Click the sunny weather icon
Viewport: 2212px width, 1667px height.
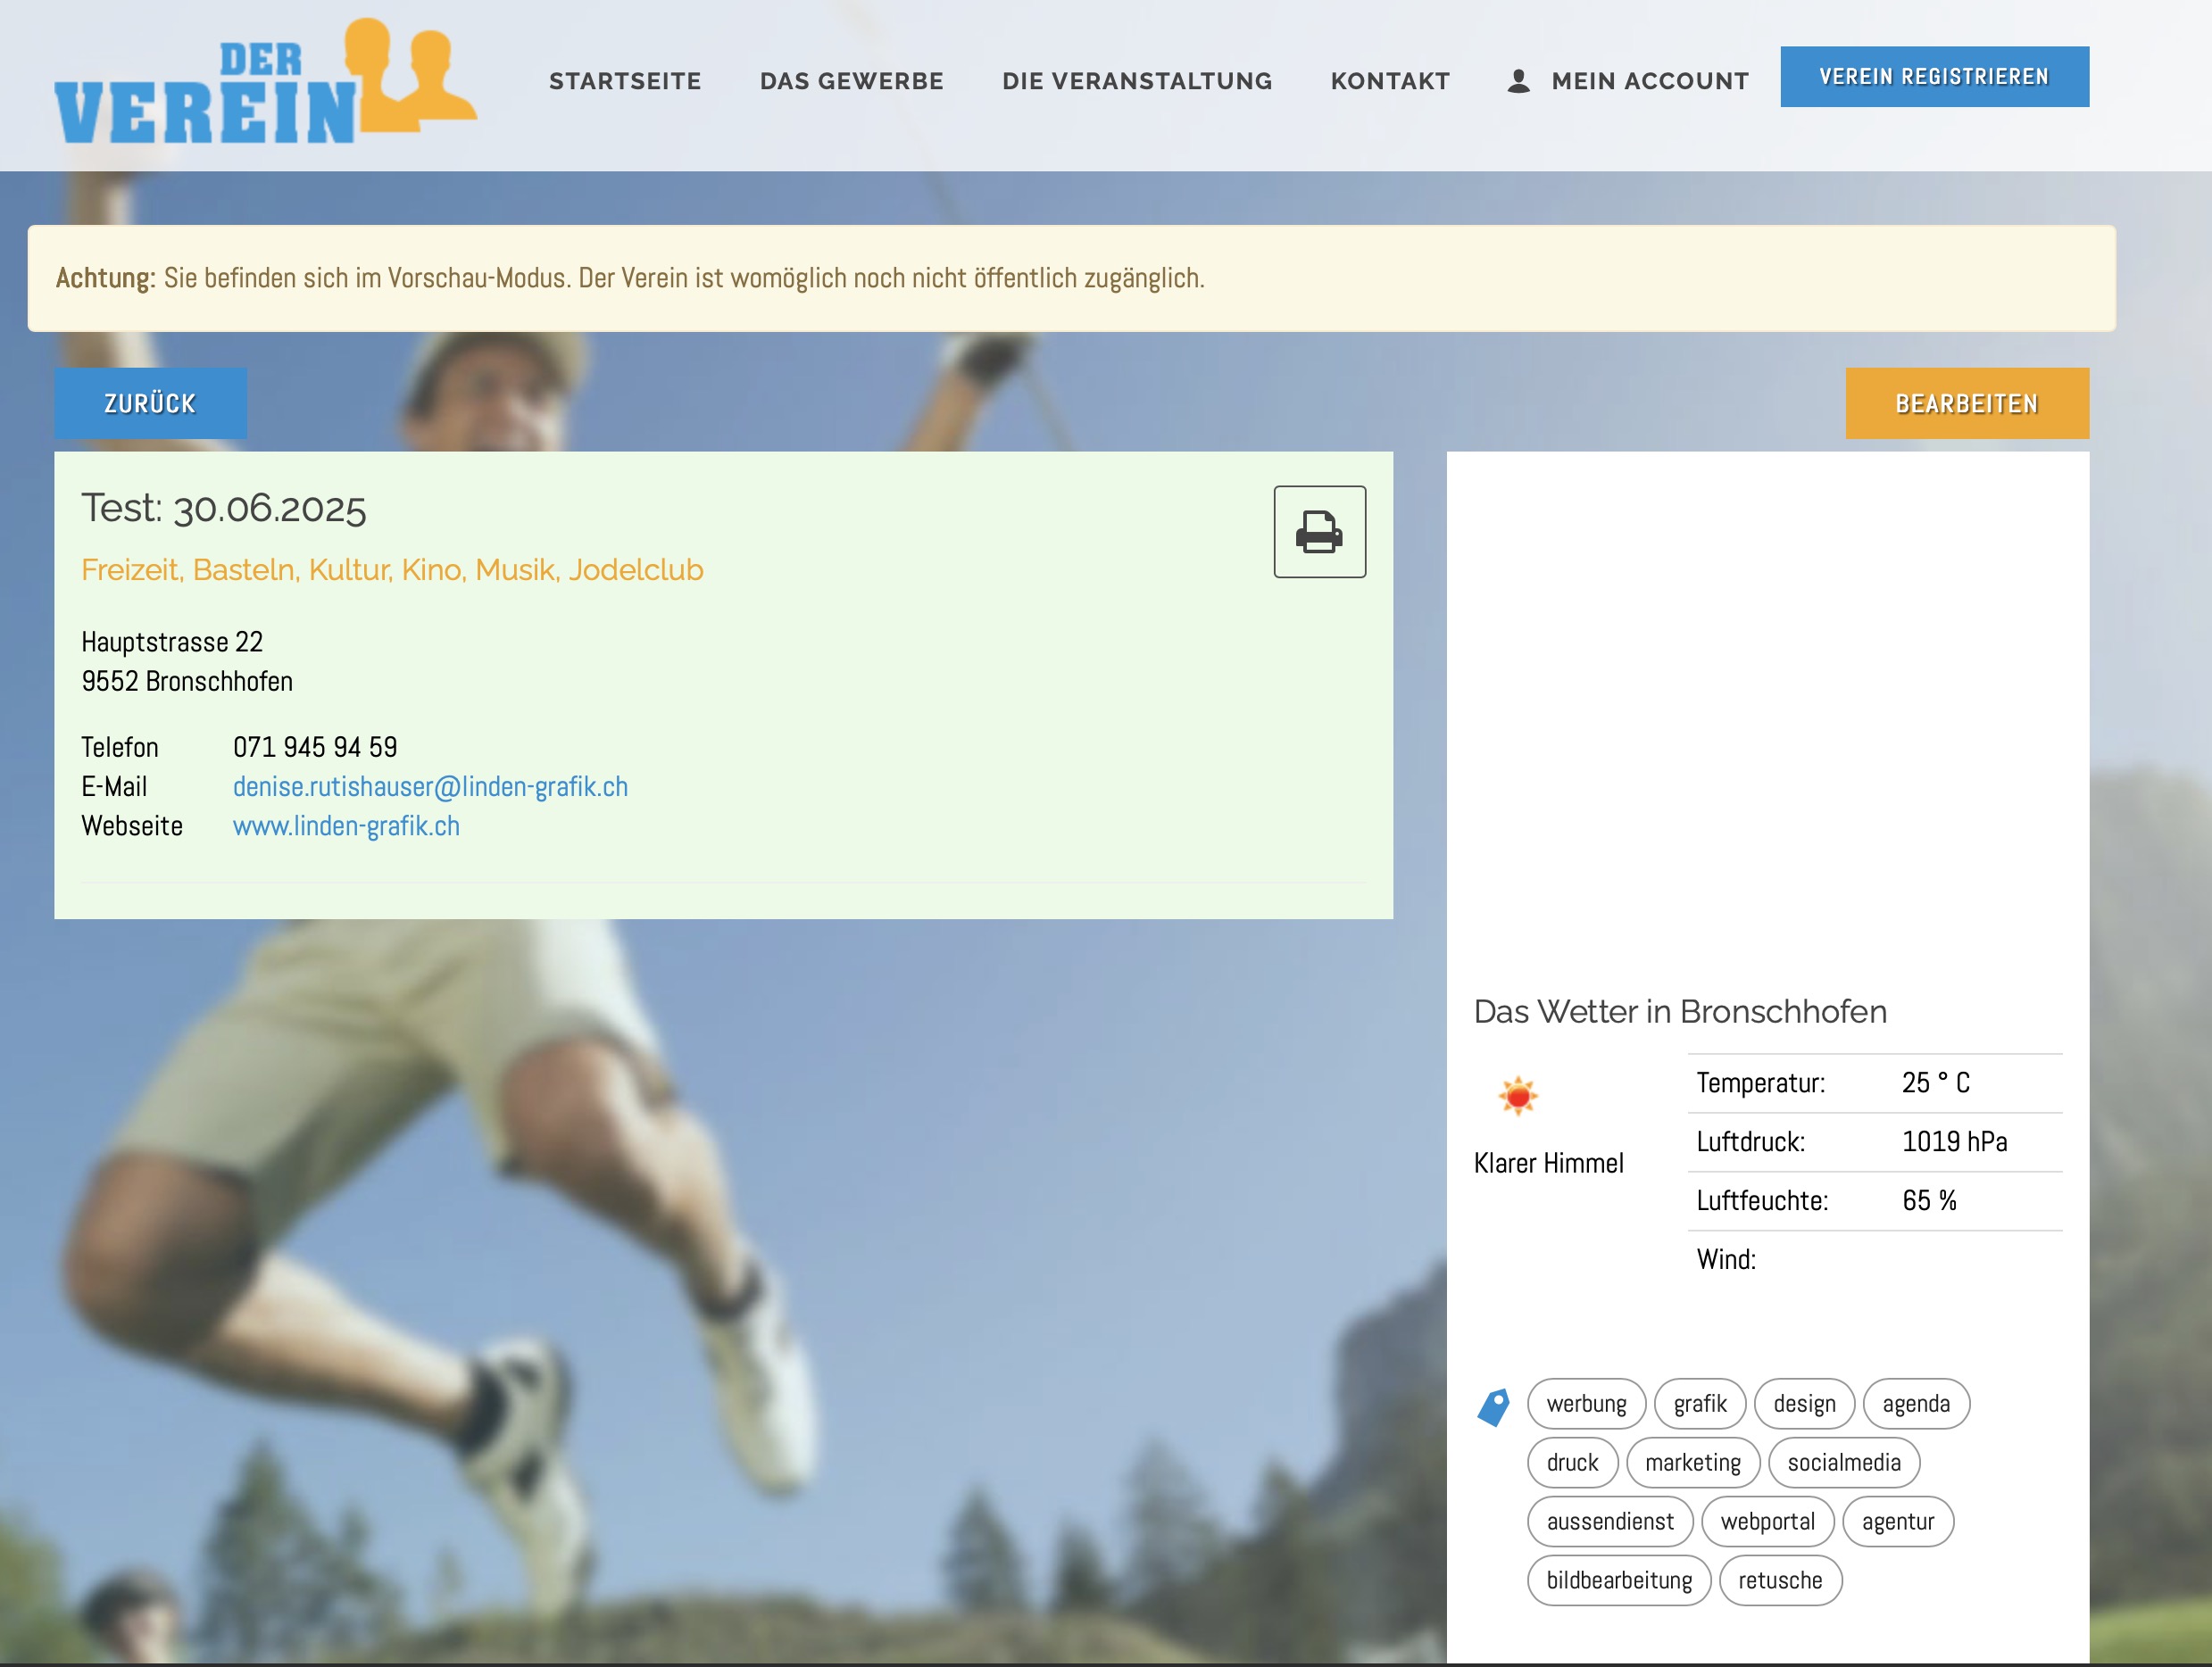coord(1517,1096)
